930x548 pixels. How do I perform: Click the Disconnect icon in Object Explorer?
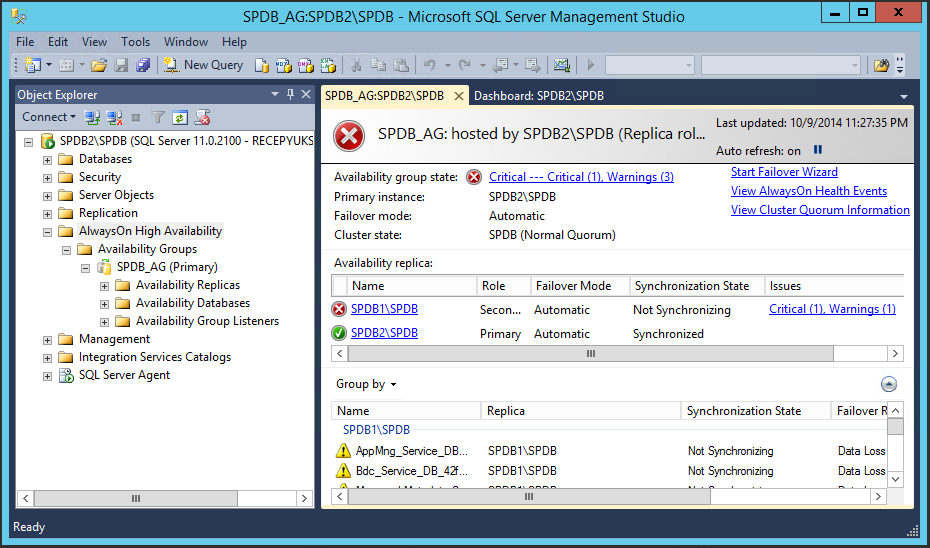pyautogui.click(x=114, y=117)
